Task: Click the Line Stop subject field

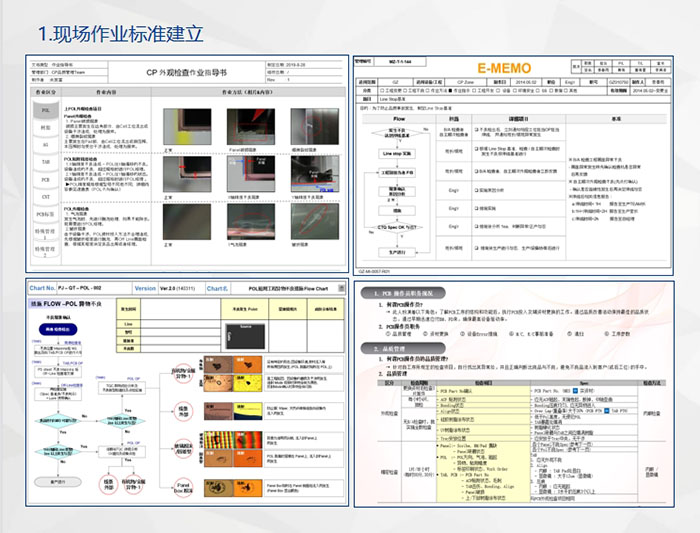Action: coord(524,99)
